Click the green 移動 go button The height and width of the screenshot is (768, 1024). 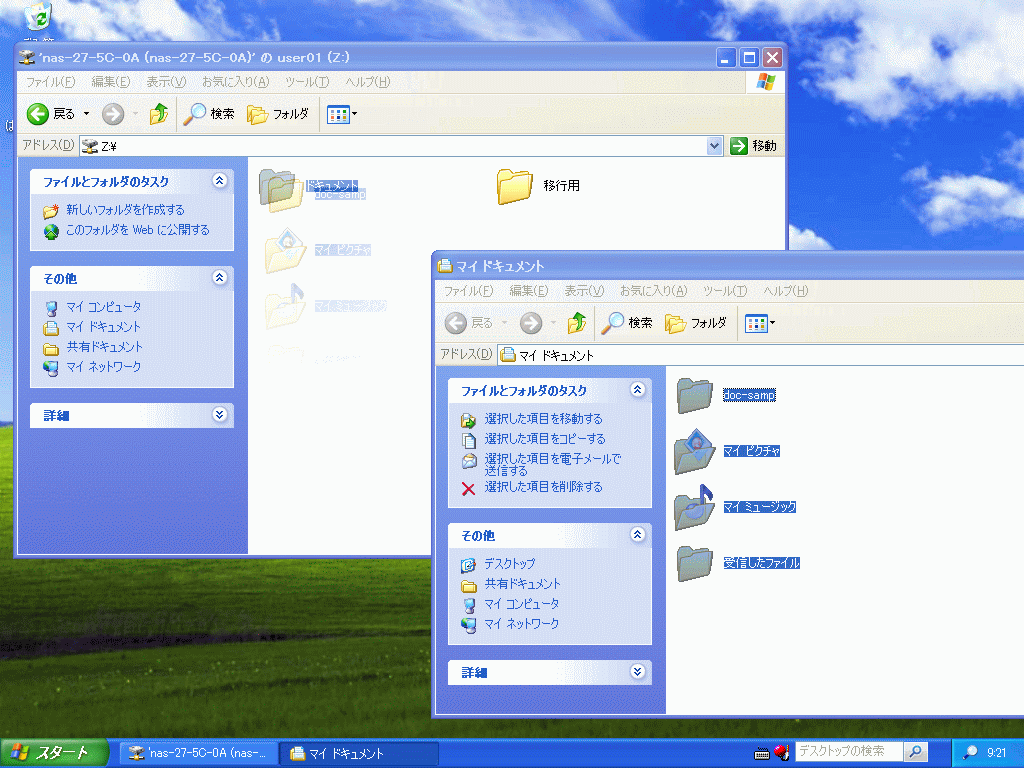tap(753, 146)
